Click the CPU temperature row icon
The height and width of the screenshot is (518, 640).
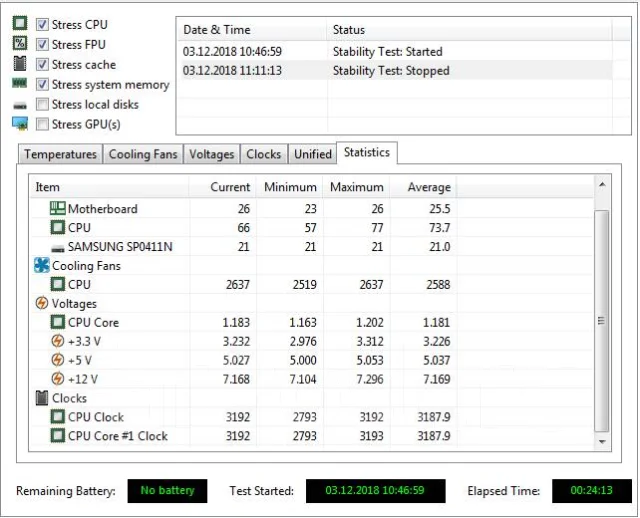coord(58,227)
